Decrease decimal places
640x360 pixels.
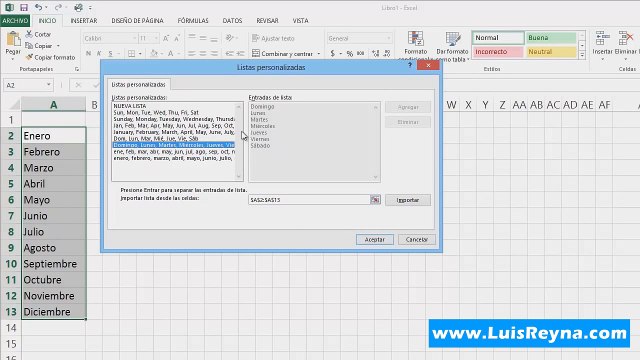(x=387, y=53)
